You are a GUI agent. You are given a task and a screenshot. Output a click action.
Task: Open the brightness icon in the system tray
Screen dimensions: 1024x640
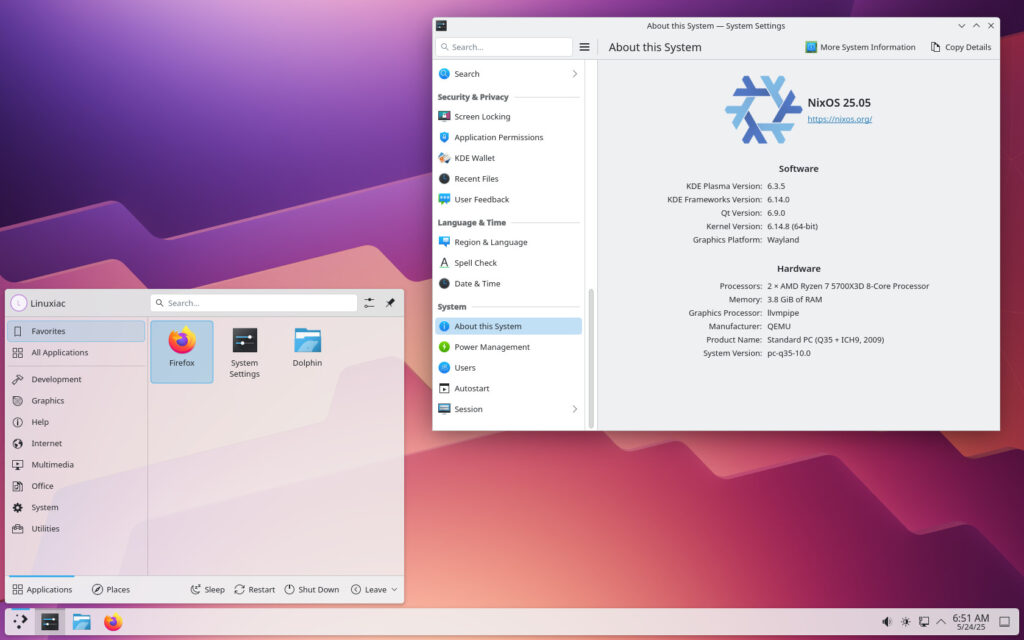click(x=905, y=622)
